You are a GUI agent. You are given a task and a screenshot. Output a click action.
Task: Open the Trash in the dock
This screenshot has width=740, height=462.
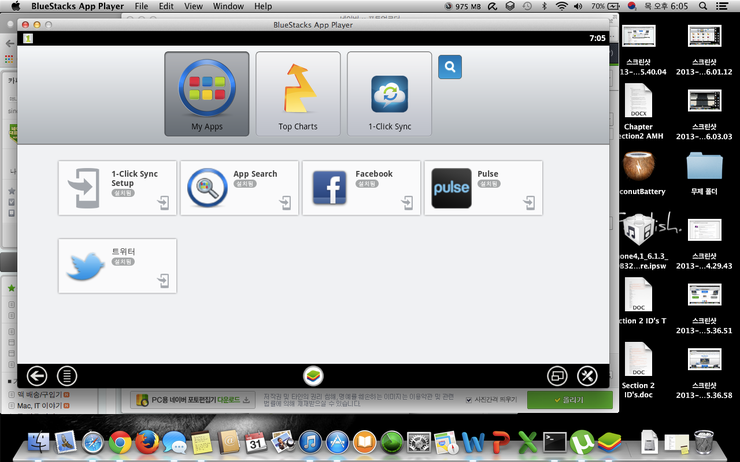[704, 442]
